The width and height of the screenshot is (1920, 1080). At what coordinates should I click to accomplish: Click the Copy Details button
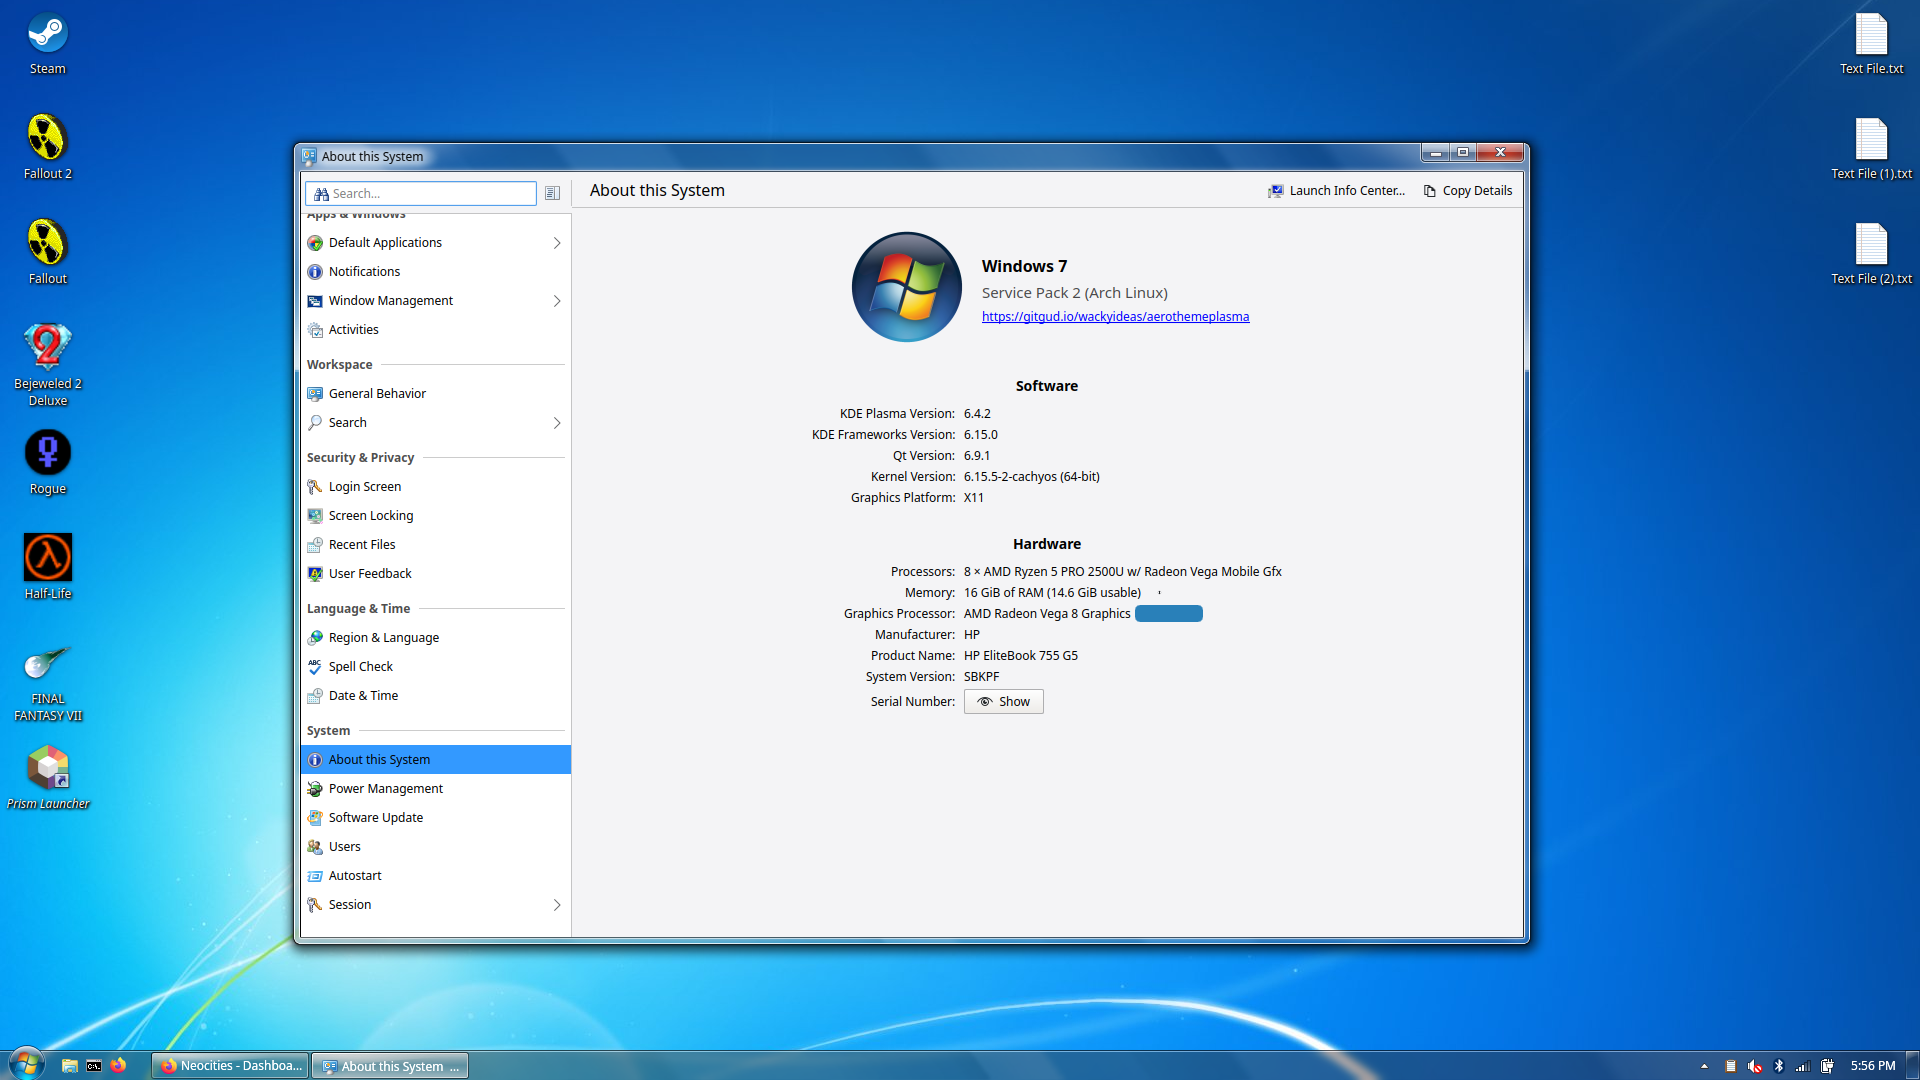pyautogui.click(x=1467, y=191)
